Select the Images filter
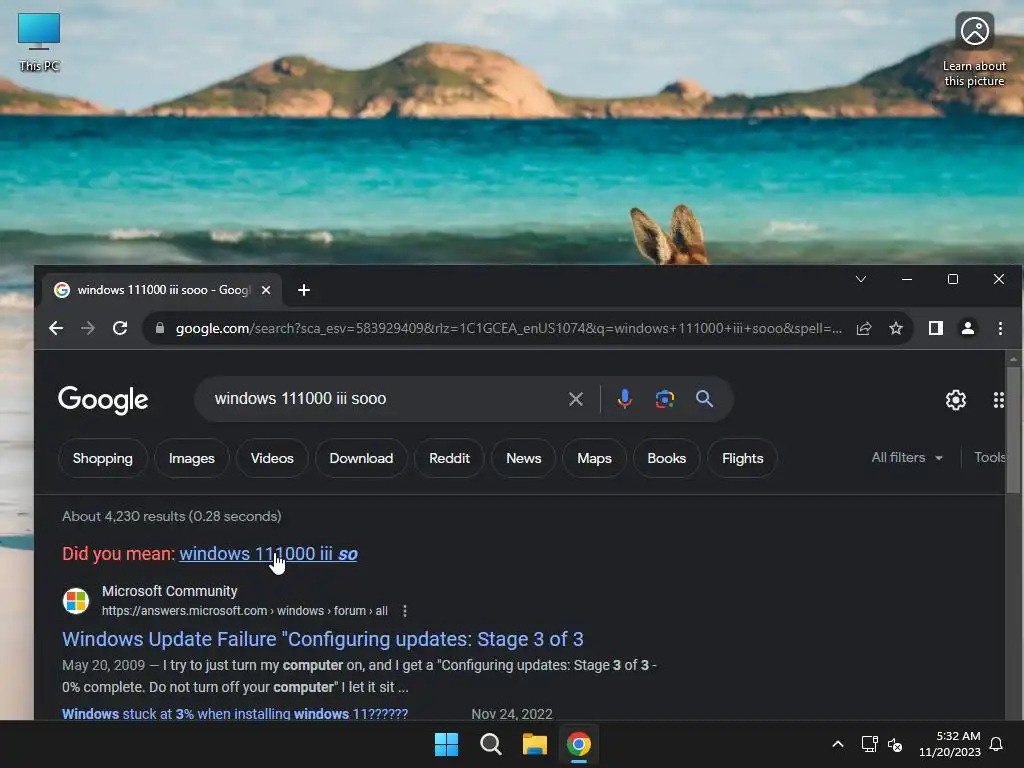Image resolution: width=1024 pixels, height=768 pixels. tap(191, 458)
